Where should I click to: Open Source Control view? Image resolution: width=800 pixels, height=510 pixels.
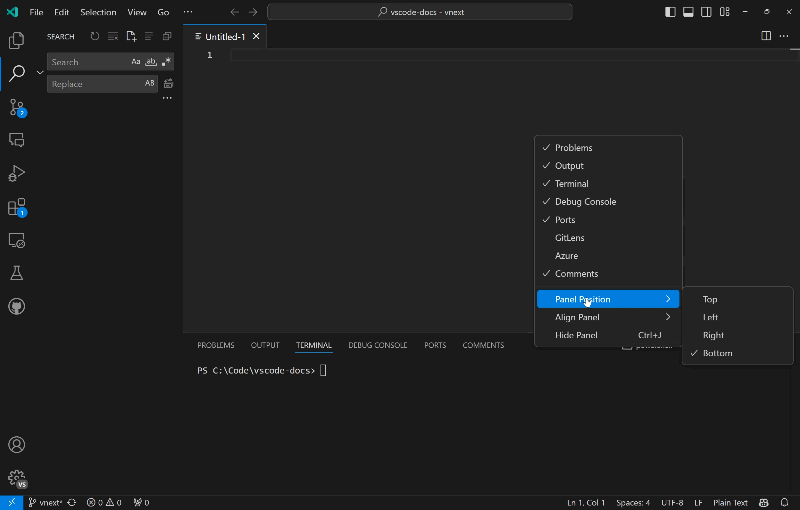coord(16,107)
